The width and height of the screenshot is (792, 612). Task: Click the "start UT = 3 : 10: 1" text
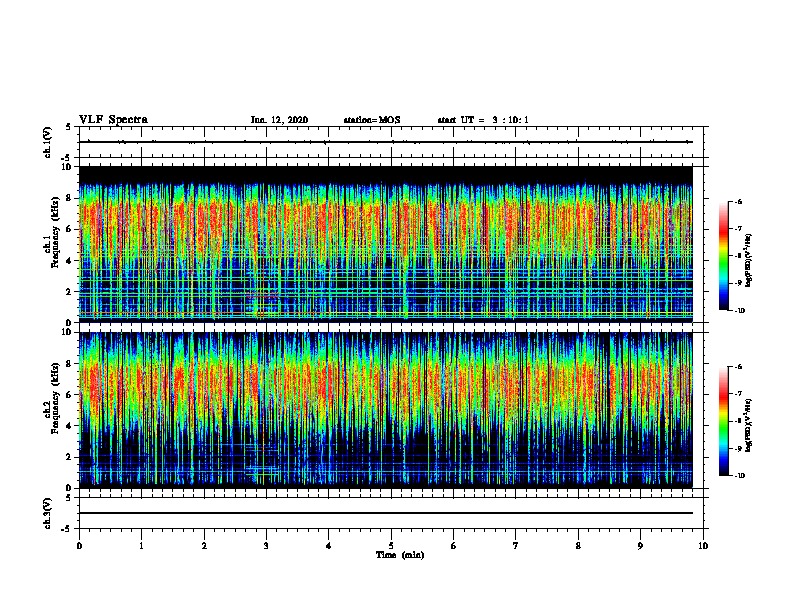(483, 120)
